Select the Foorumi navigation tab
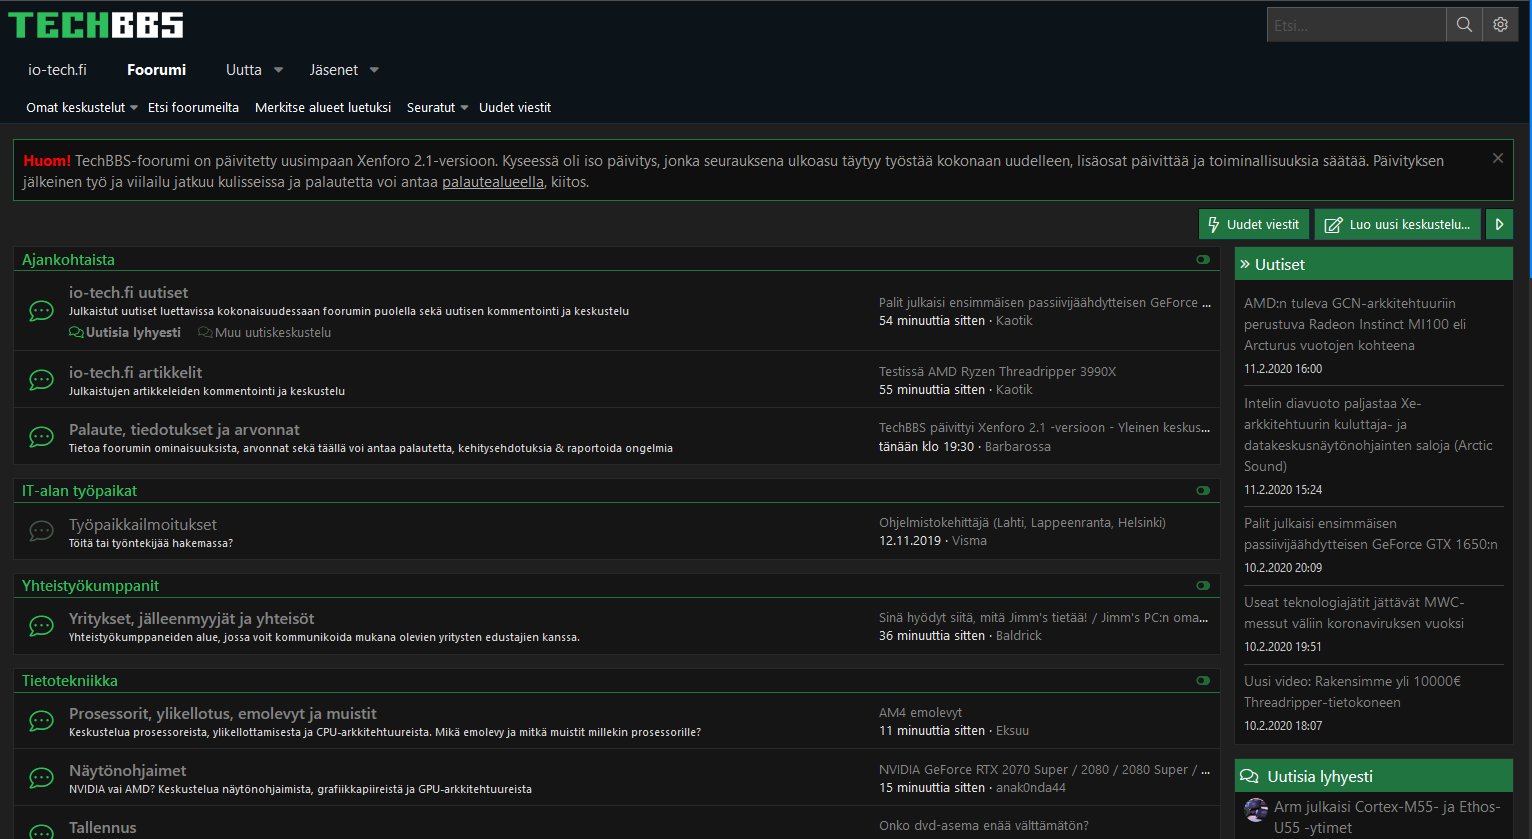Image resolution: width=1532 pixels, height=839 pixels. 156,70
